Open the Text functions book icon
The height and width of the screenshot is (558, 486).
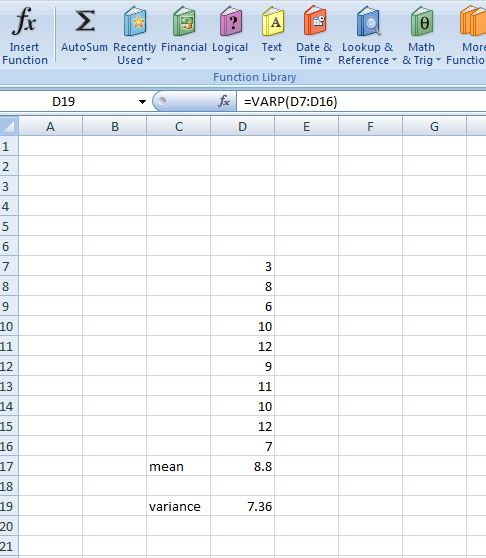coord(273,21)
